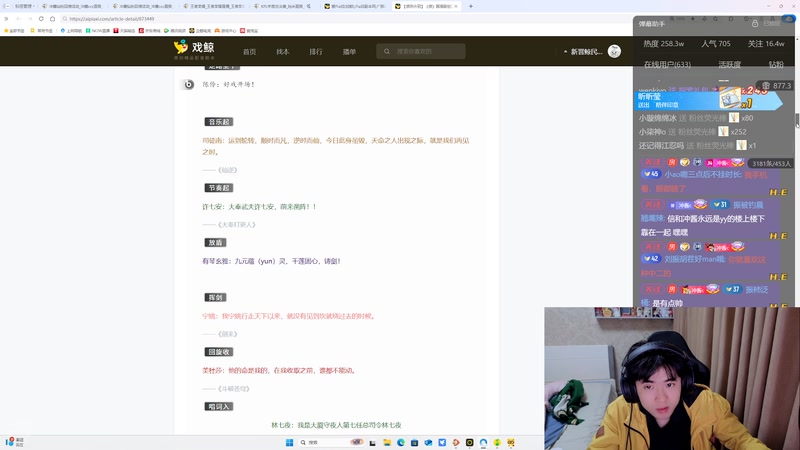Close the active browser tab

pyautogui.click(x=456, y=6)
